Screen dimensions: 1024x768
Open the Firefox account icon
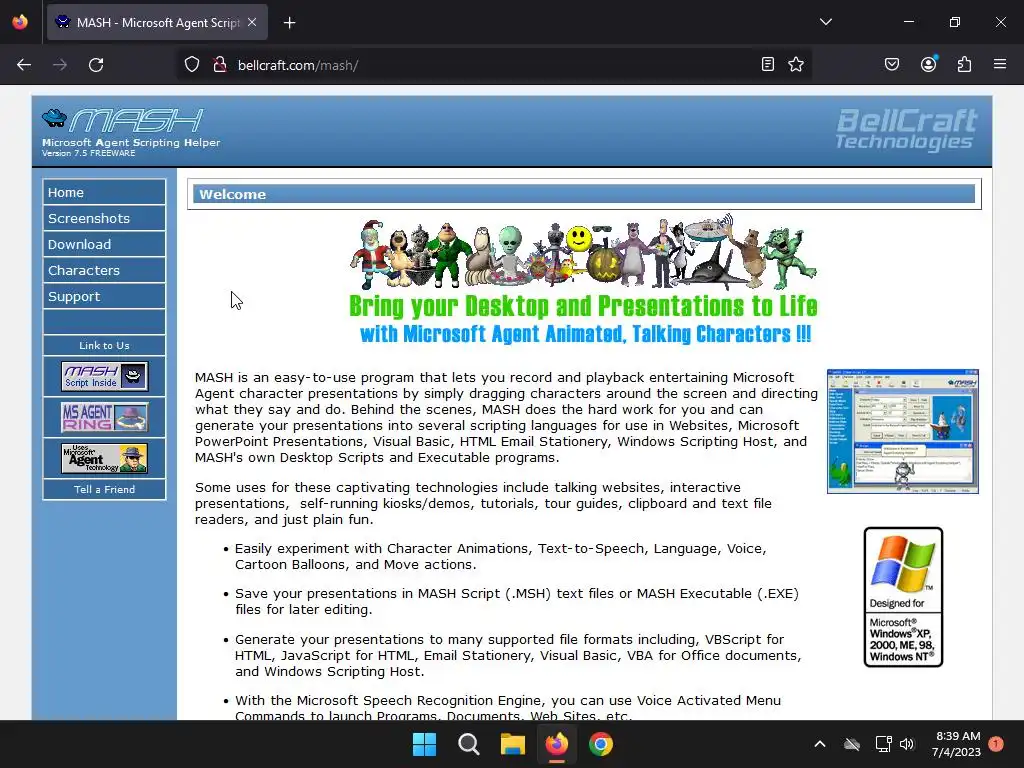(928, 64)
